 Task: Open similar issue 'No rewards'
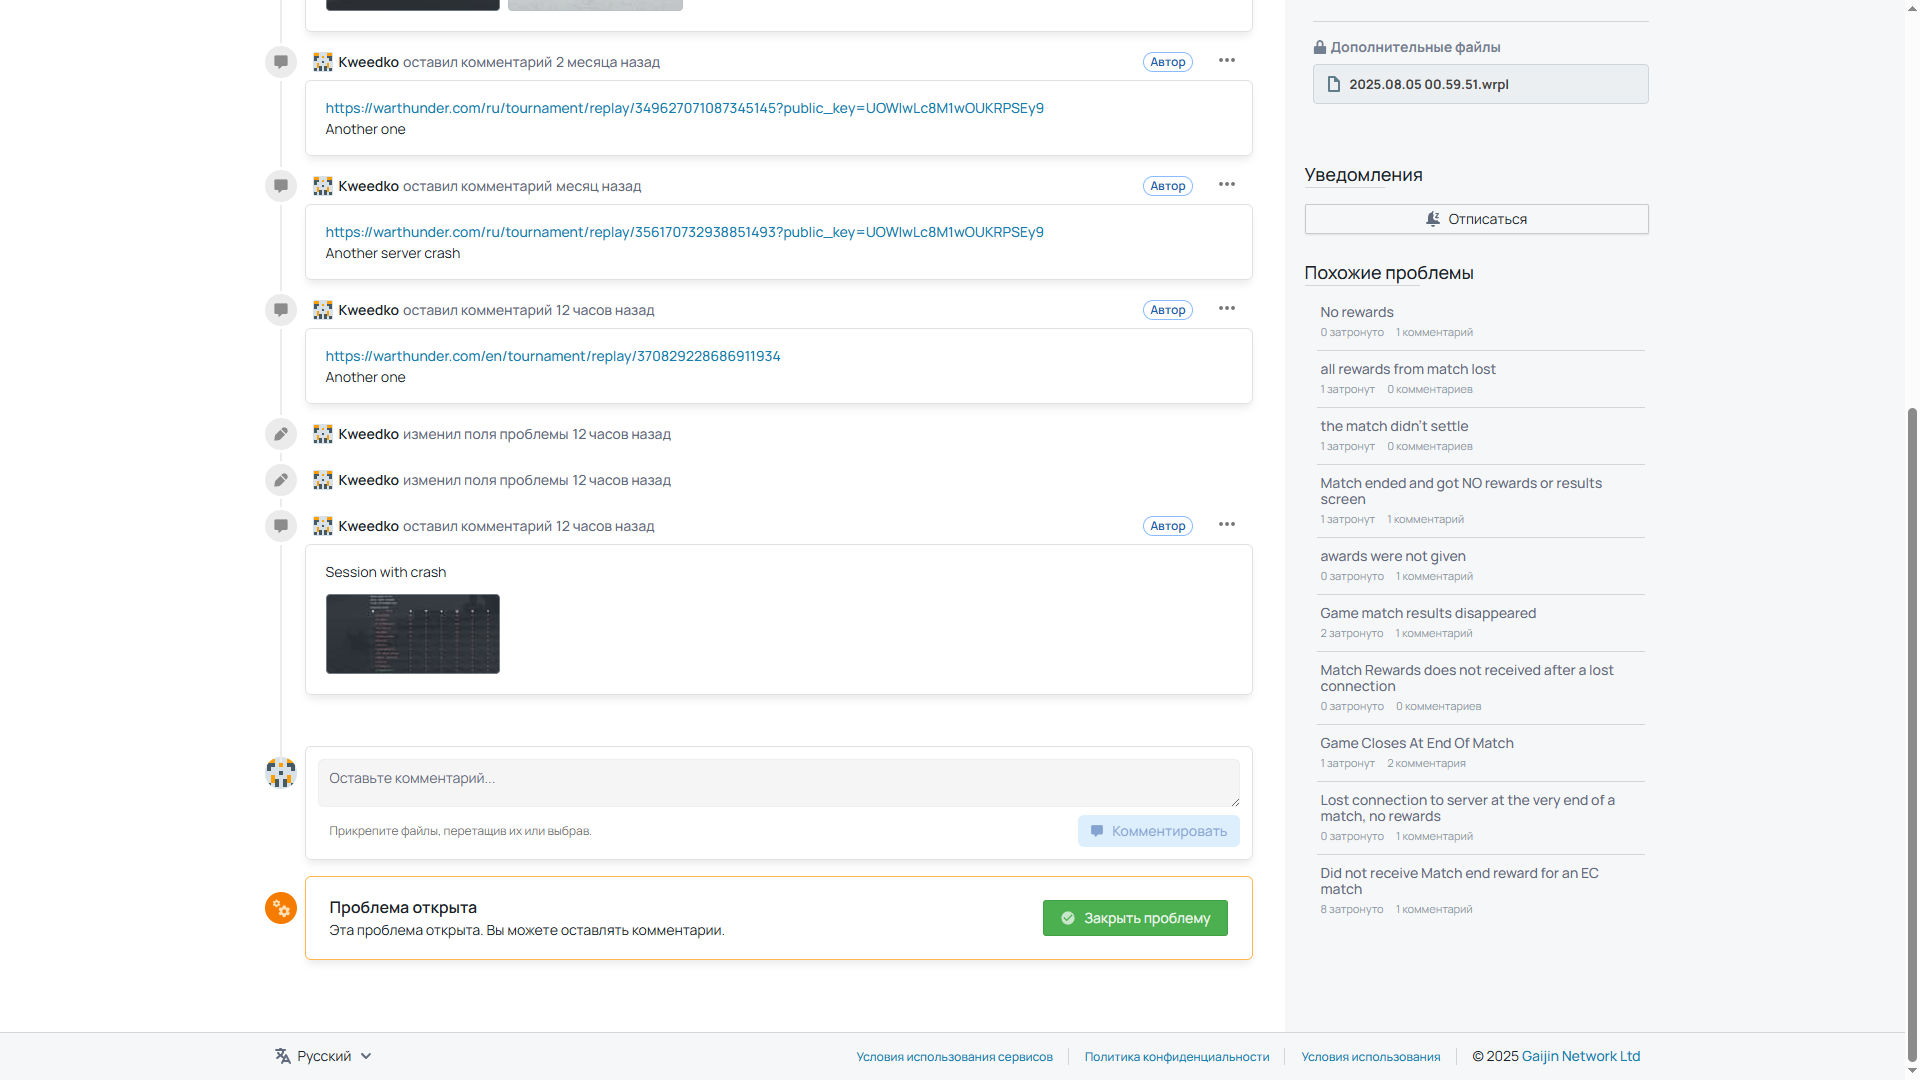pos(1356,312)
